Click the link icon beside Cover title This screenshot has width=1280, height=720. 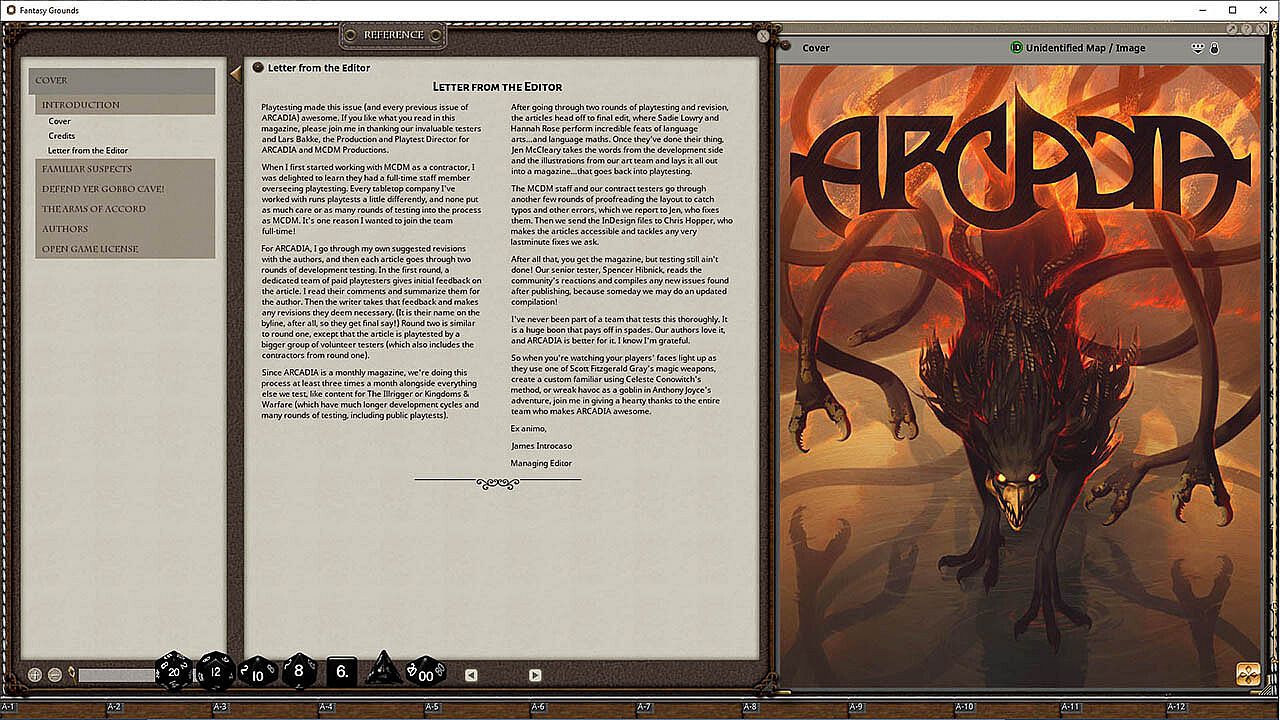click(786, 47)
